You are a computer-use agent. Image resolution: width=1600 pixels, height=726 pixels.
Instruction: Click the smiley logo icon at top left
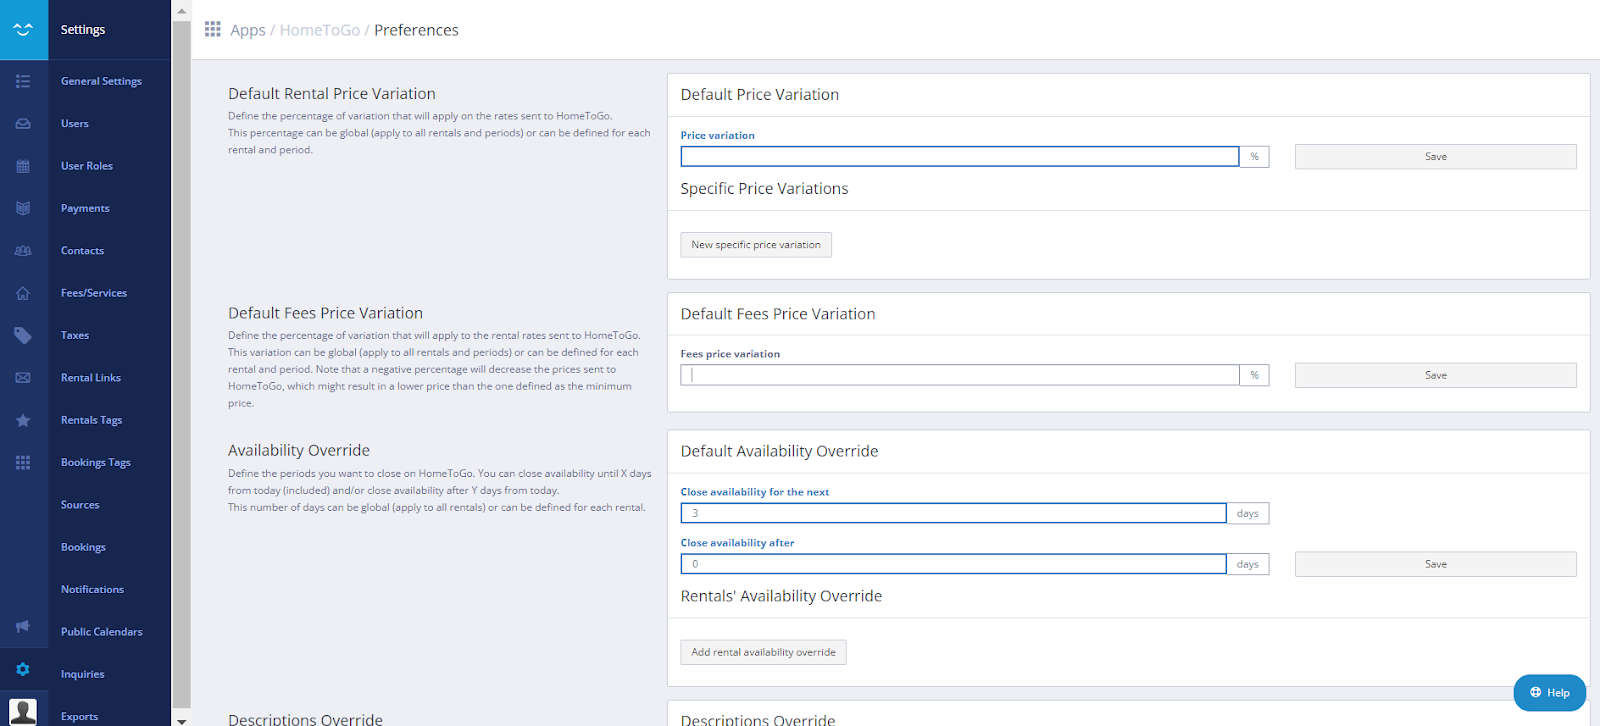tap(23, 30)
